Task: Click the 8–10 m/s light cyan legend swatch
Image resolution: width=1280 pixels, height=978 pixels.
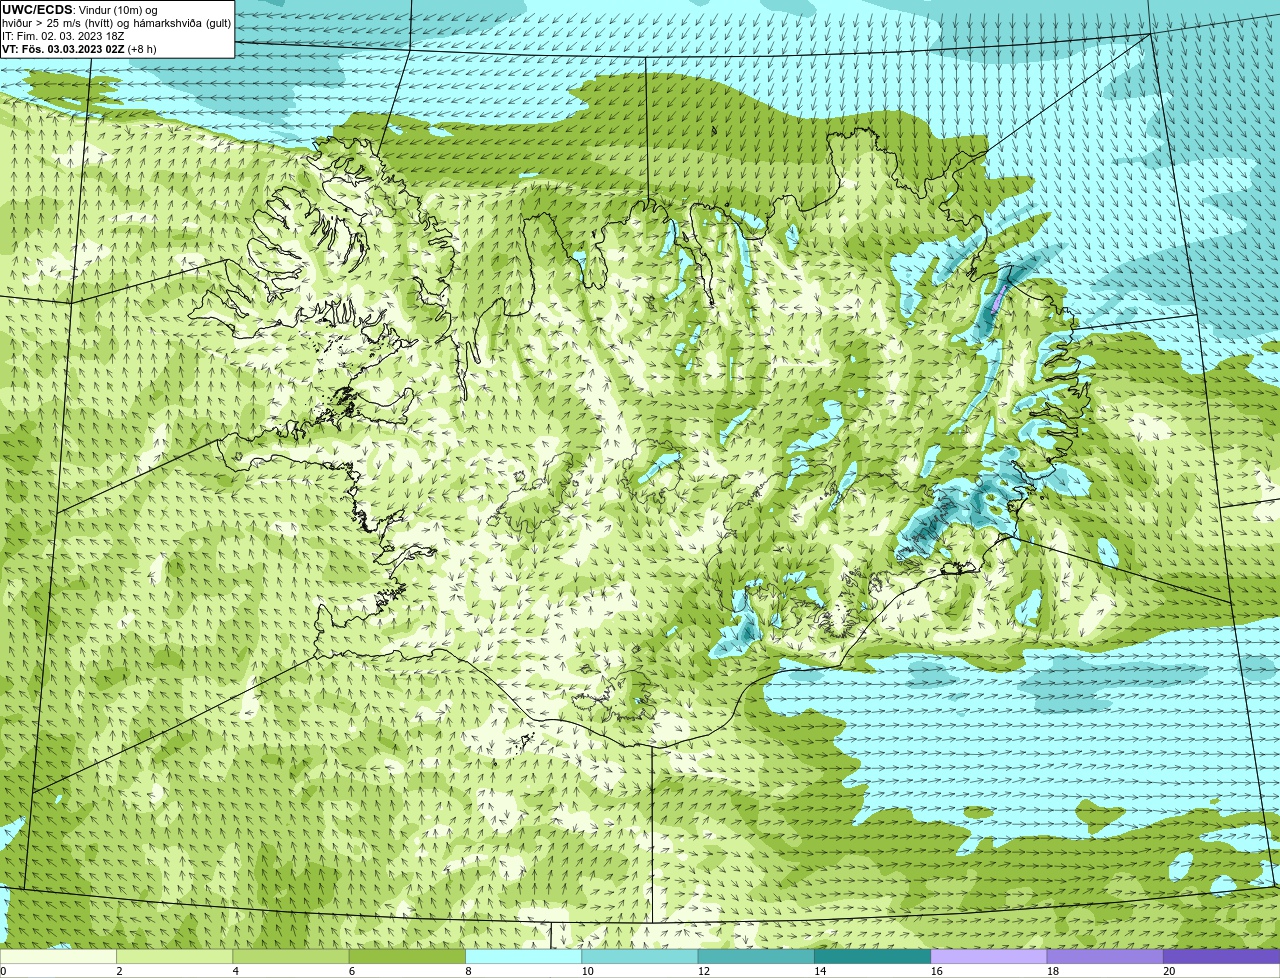Action: click(524, 956)
